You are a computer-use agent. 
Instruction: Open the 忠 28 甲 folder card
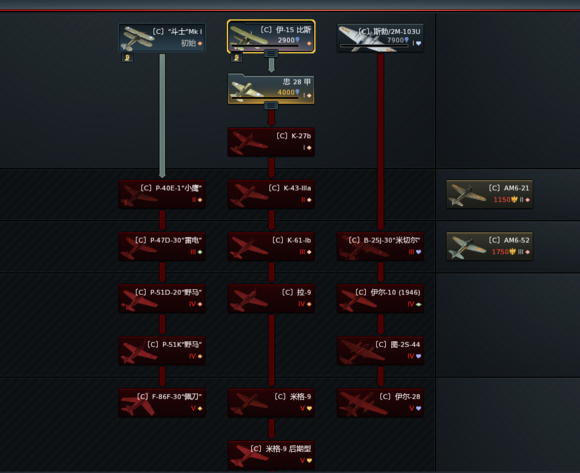pyautogui.click(x=271, y=89)
